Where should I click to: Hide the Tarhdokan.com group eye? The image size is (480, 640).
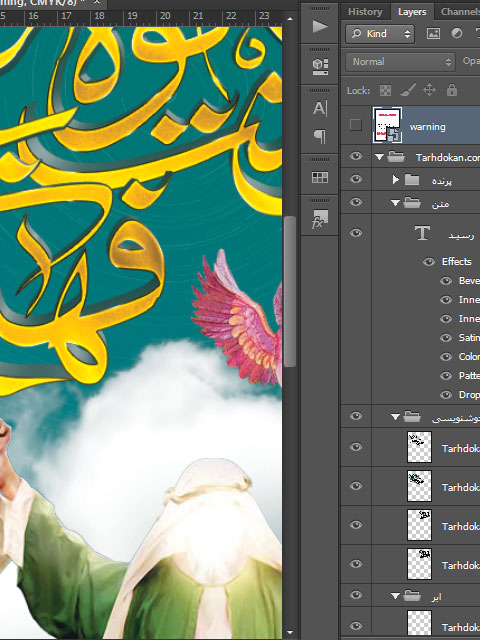coord(356,156)
